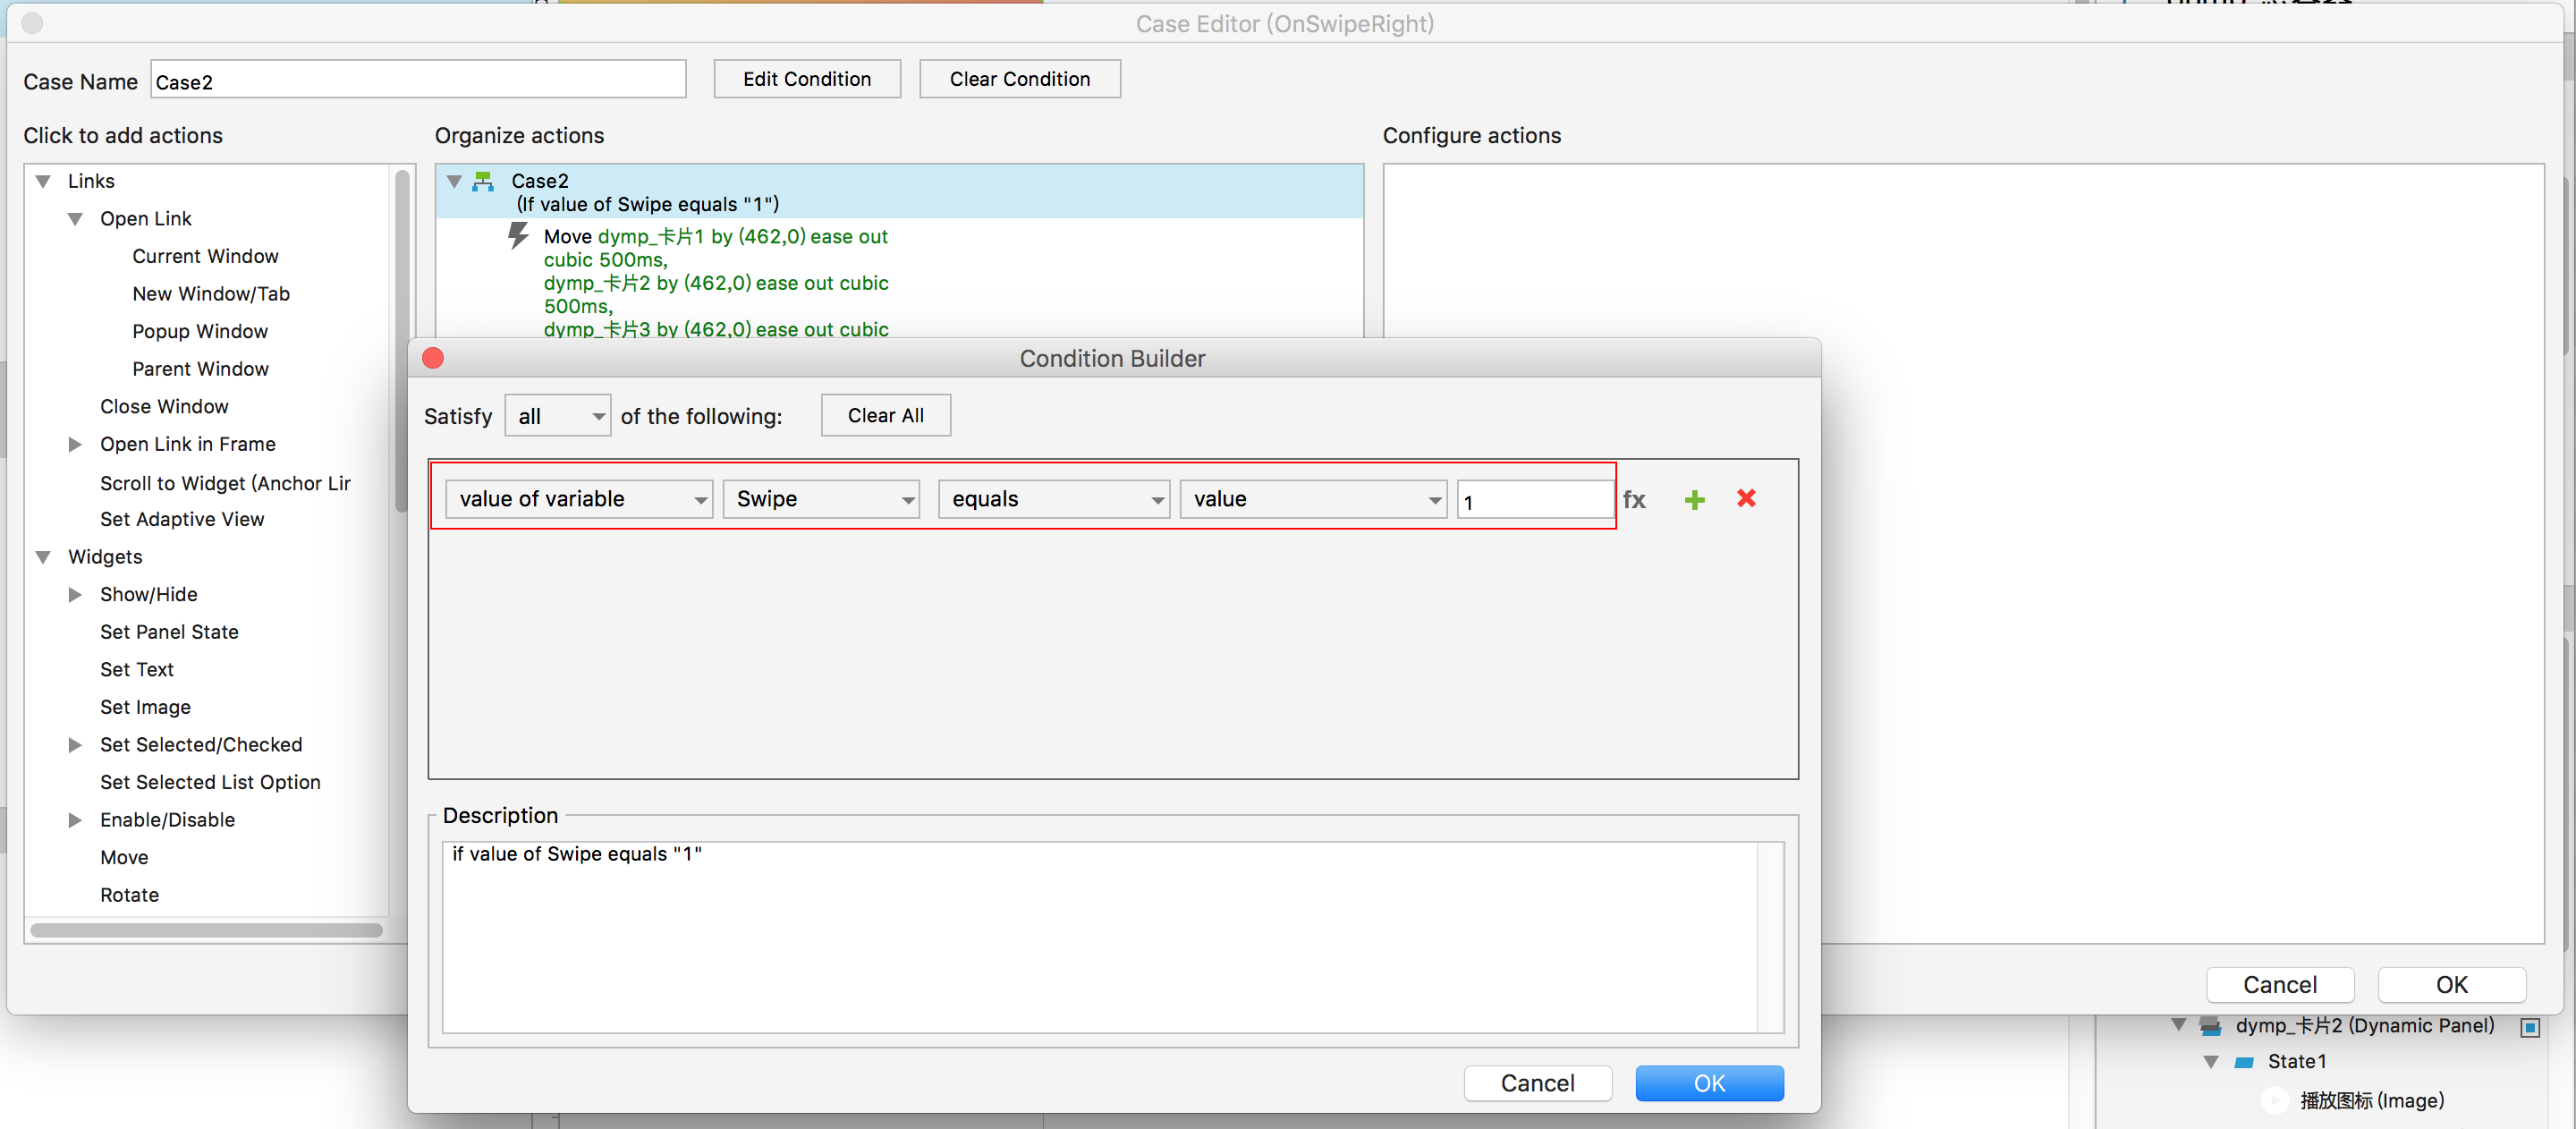Click the dymp_卡片2 dynamic panel icon
This screenshot has height=1129, width=2576.
click(2210, 1026)
